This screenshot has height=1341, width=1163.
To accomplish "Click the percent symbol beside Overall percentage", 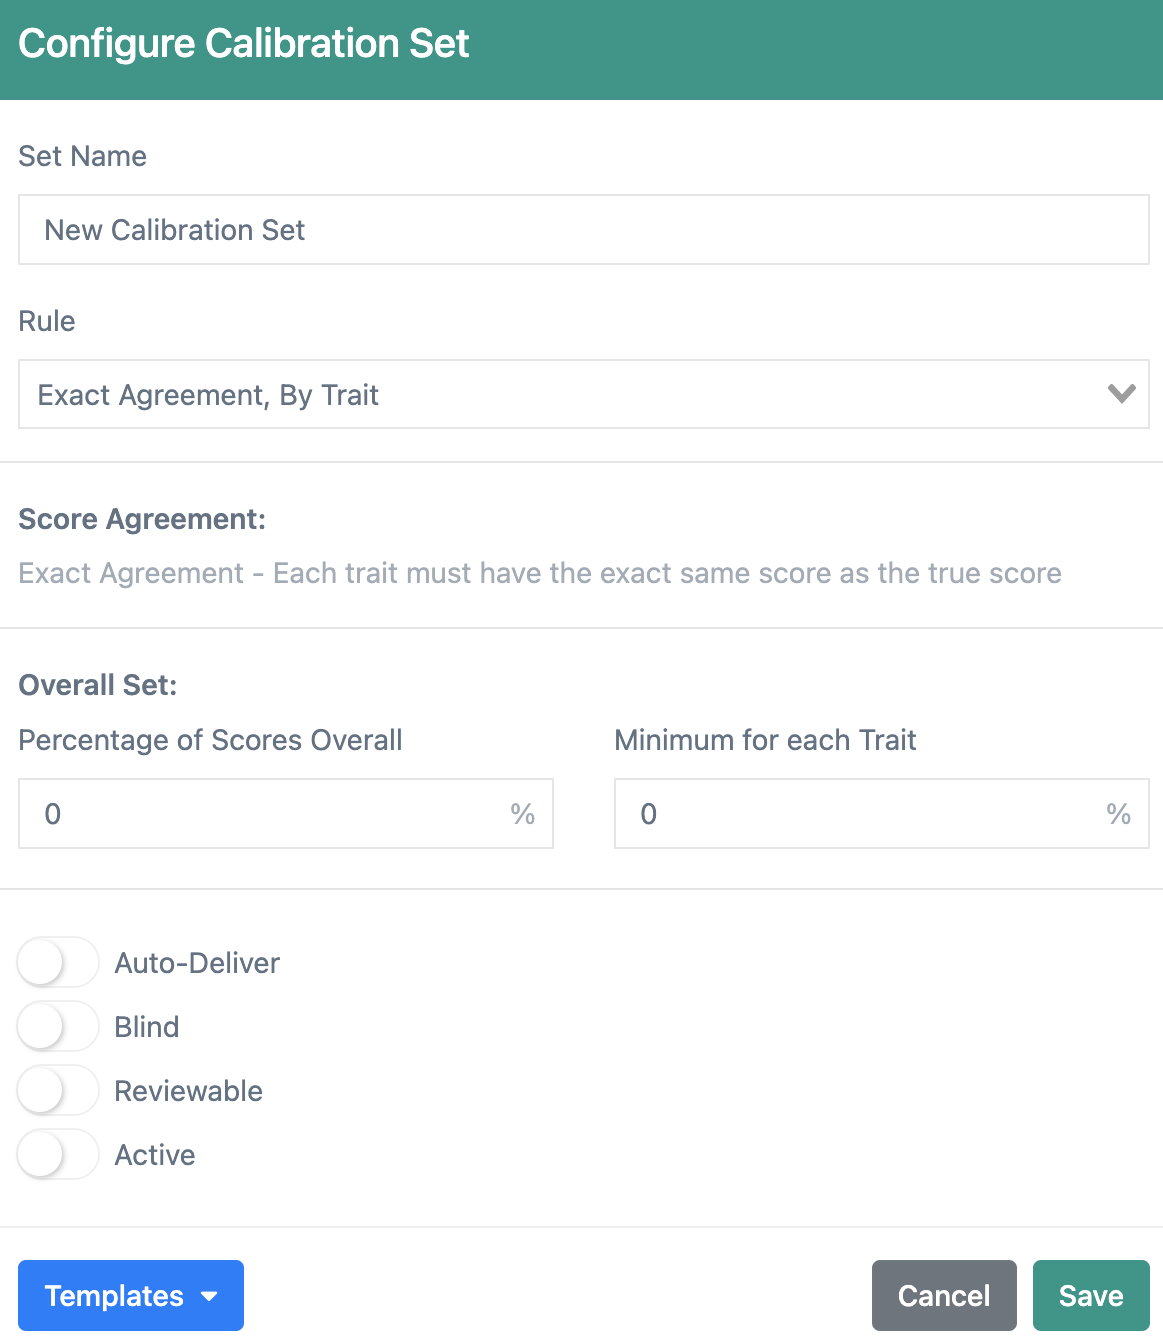I will (x=522, y=814).
